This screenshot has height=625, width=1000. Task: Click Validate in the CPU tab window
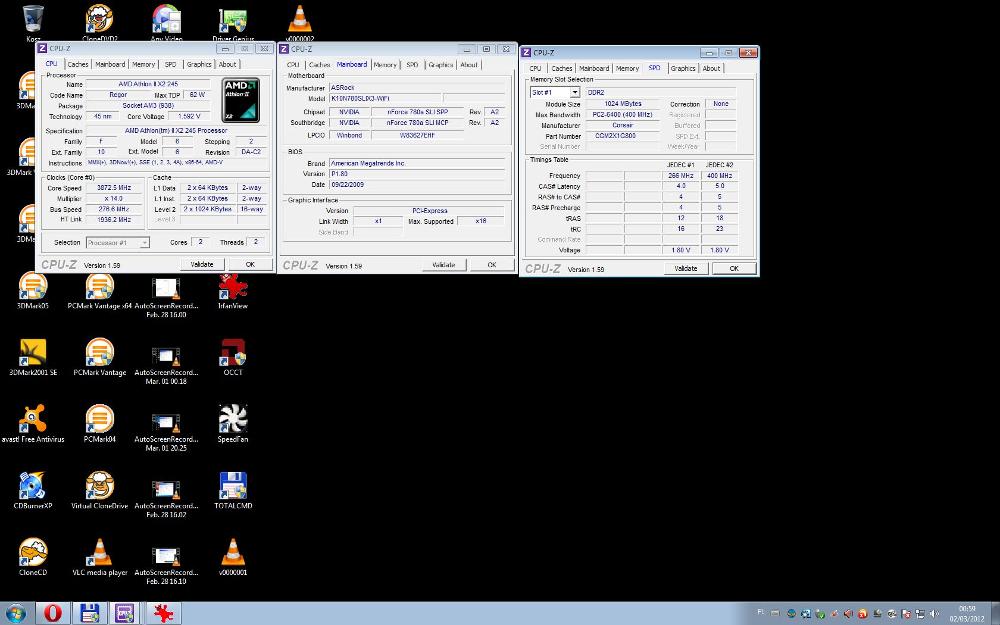pos(202,264)
